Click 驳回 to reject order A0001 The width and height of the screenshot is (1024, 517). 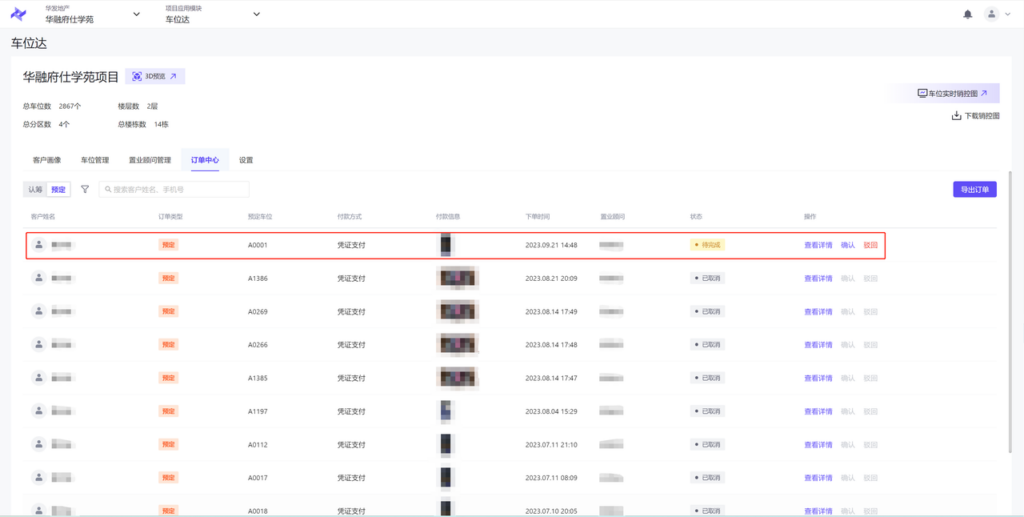[x=870, y=245]
